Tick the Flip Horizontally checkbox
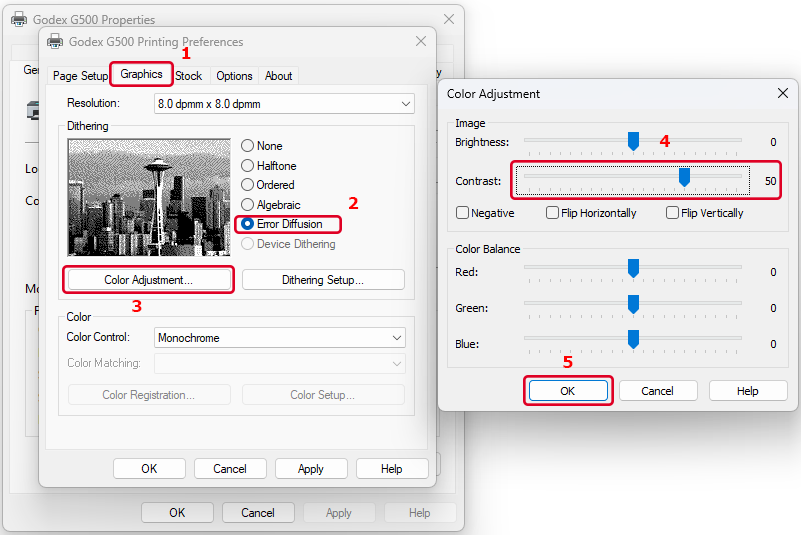Screen dimensions: 801x535 tap(552, 213)
